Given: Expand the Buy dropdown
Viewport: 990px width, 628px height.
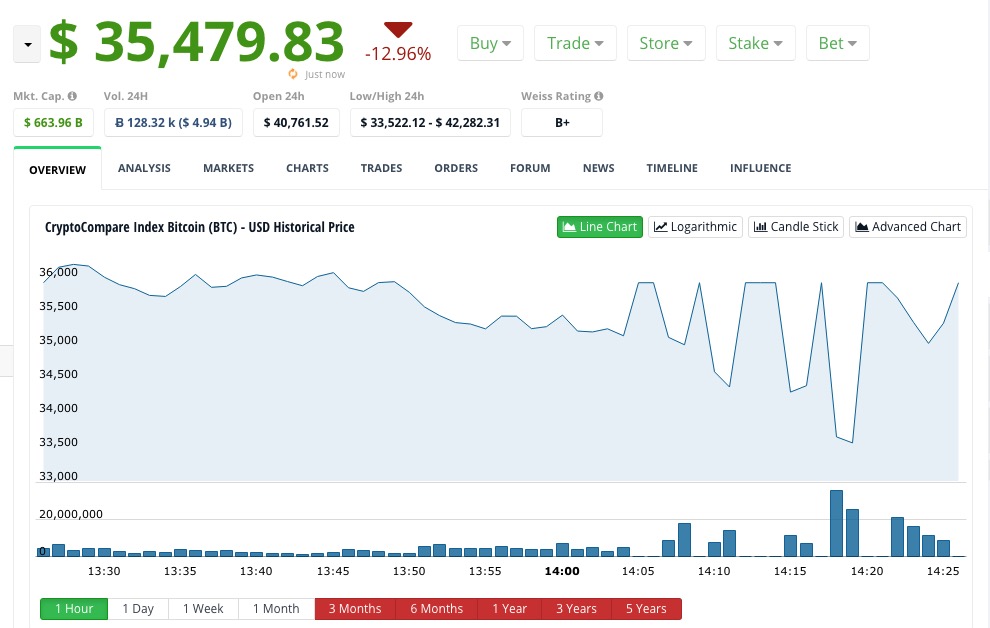Looking at the screenshot, I should [x=490, y=43].
